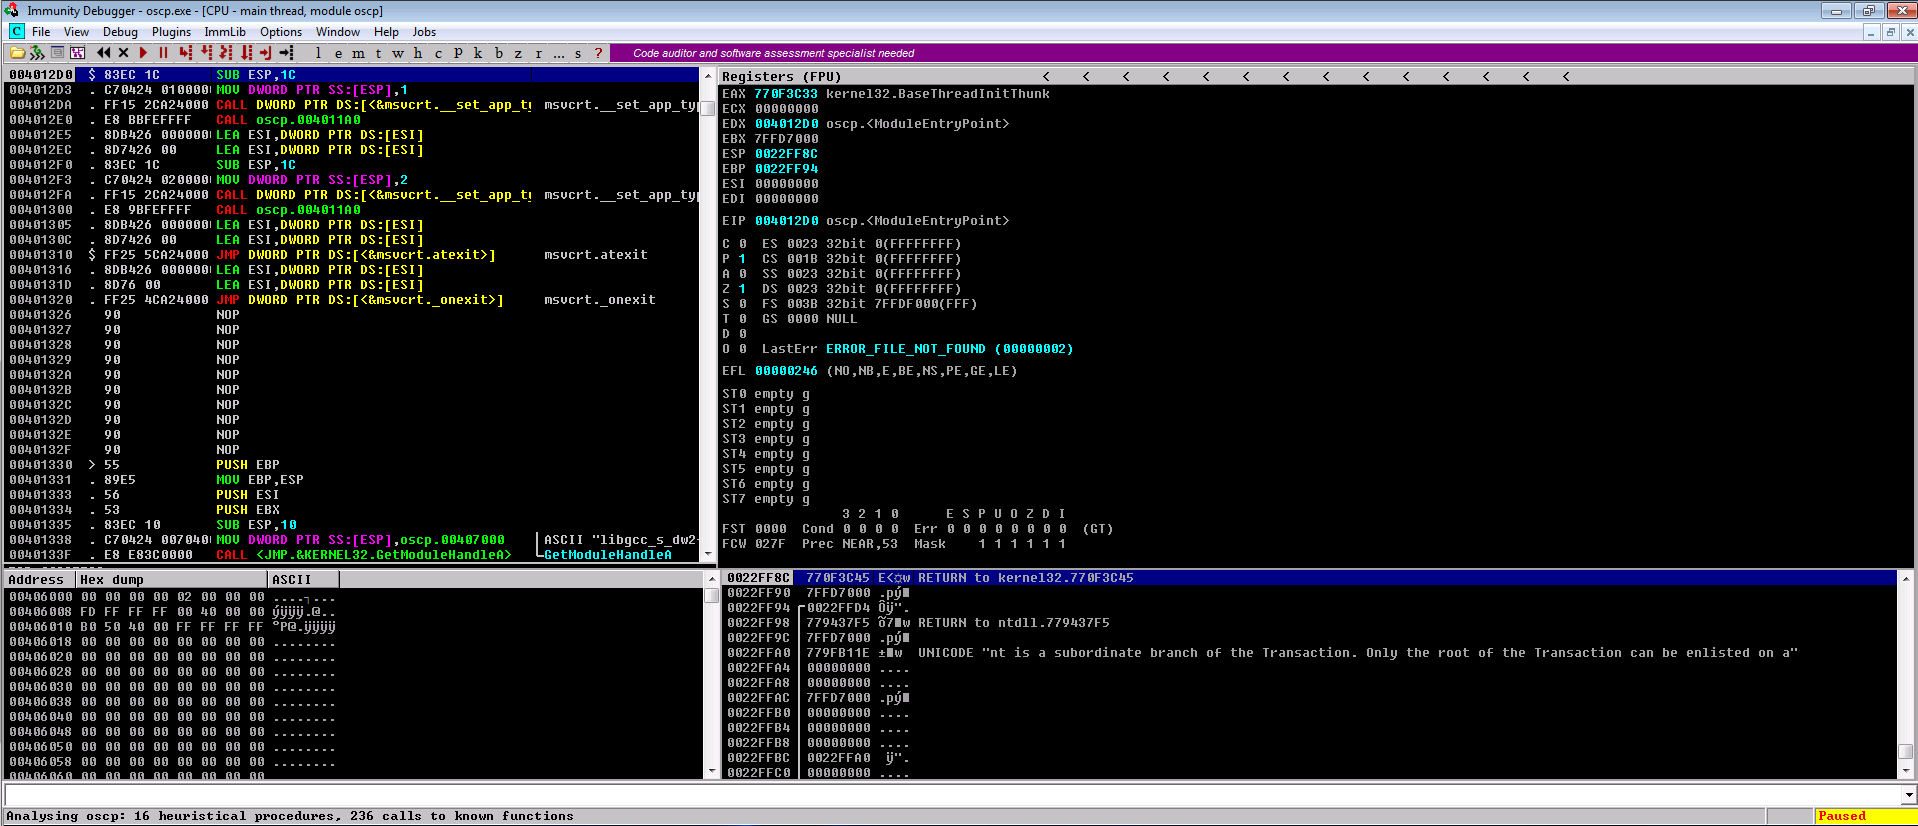
Task: Show breakpoints via 'b' button
Action: 498,53
